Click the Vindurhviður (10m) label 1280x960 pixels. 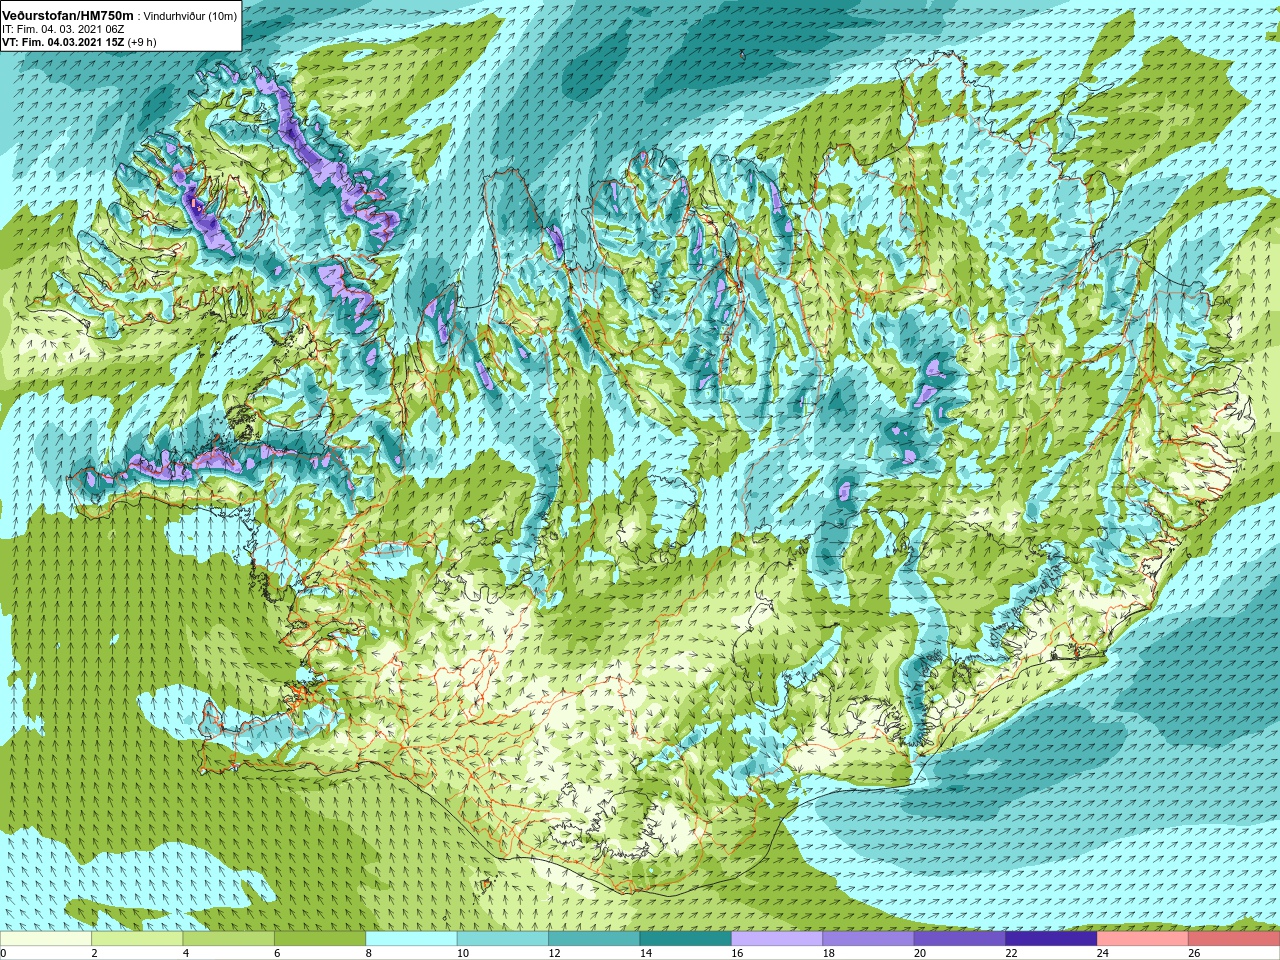tap(191, 16)
